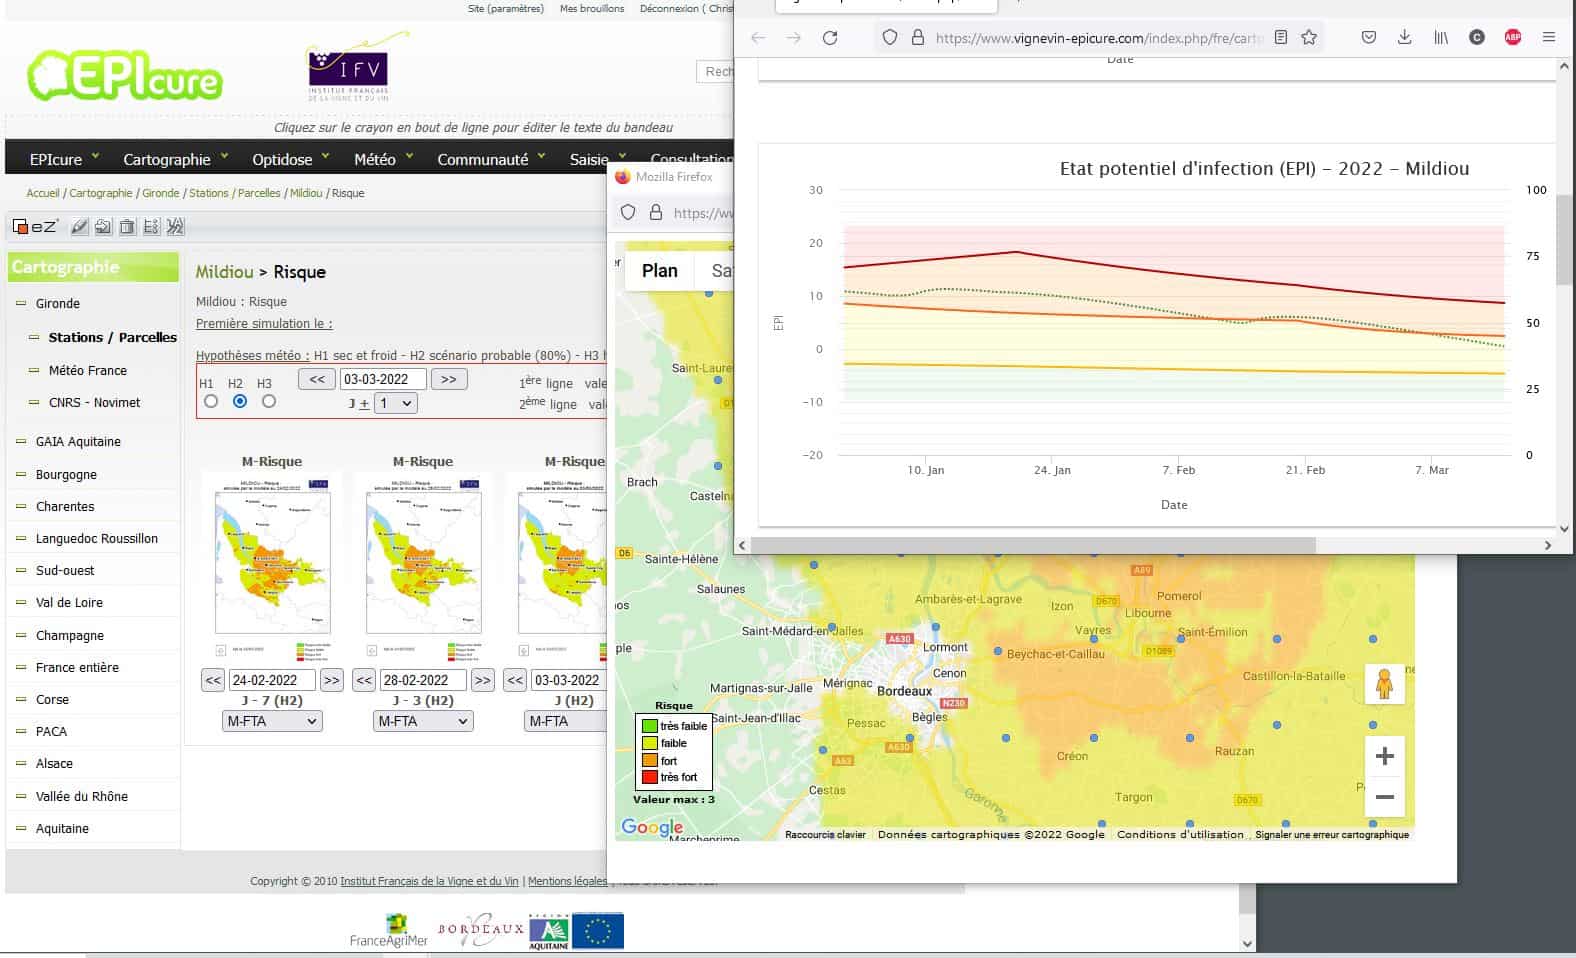Click the 'fort' orange legend swatch
Viewport: 1576px width, 958px height.
pos(650,760)
